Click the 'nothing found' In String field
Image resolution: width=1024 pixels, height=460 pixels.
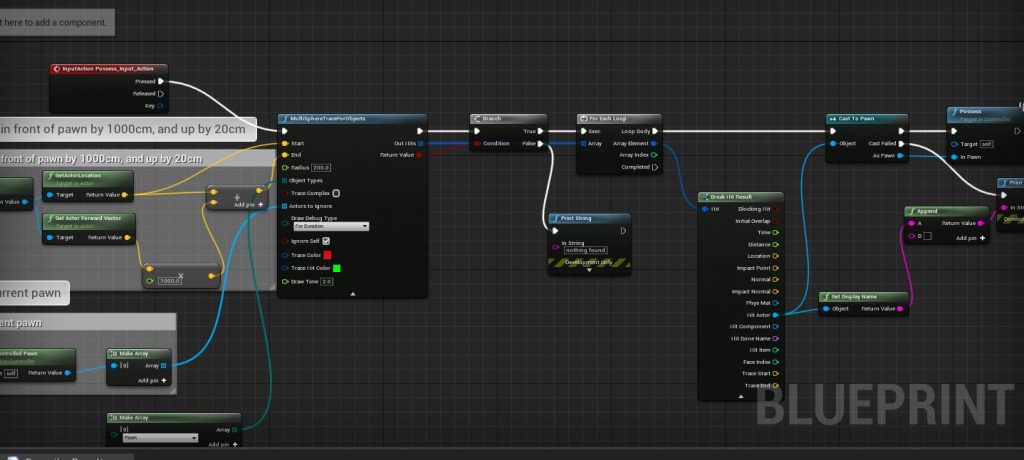tap(587, 249)
